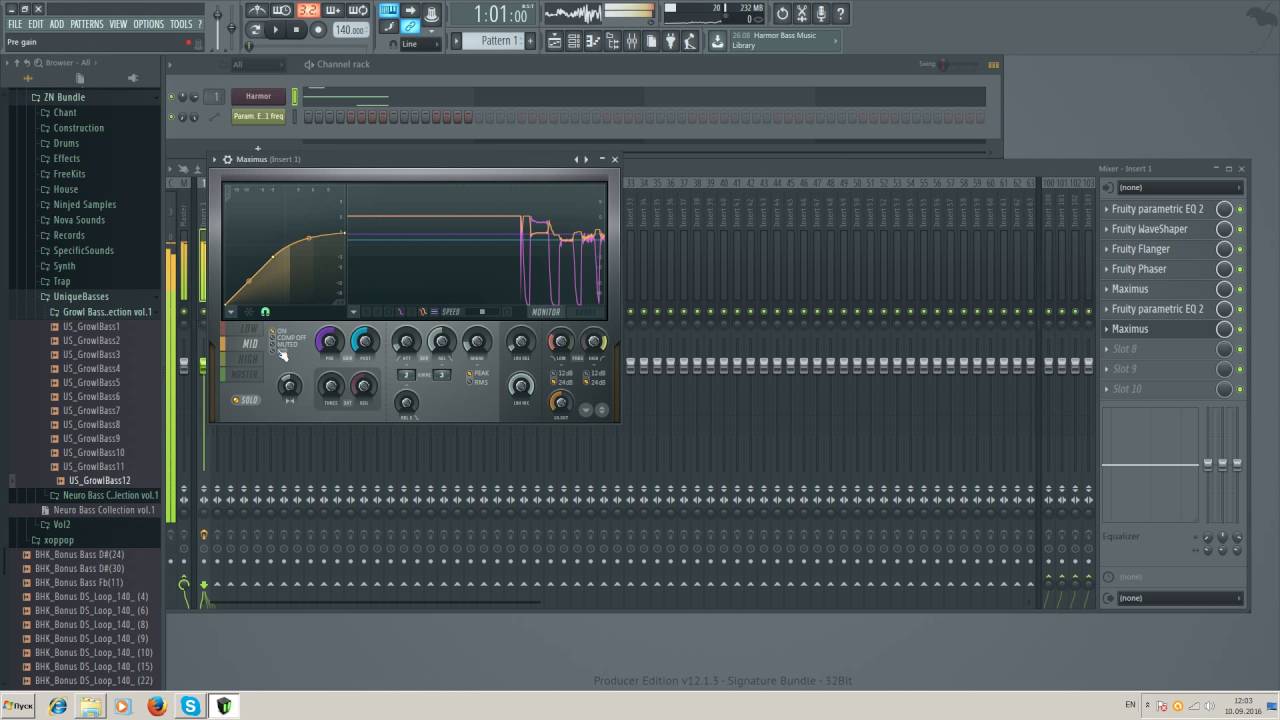Open Fruity WaveShaper slot menu arrow
This screenshot has width=1280, height=720.
[1107, 229]
